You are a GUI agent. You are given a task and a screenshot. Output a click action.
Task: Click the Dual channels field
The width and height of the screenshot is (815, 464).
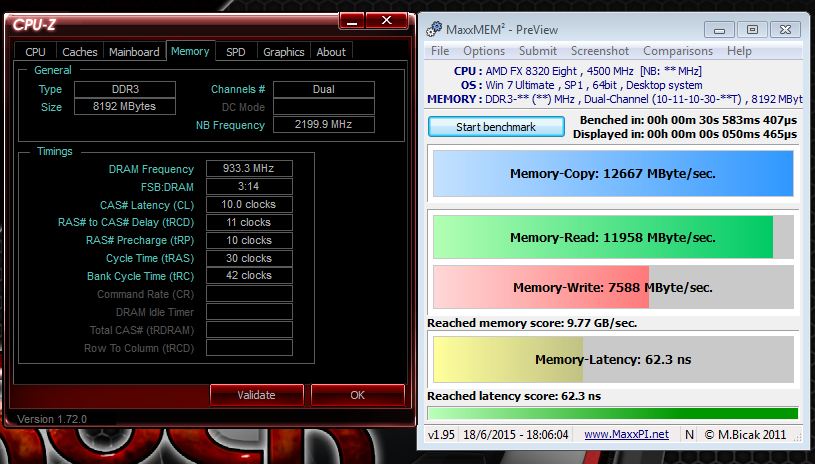324,89
